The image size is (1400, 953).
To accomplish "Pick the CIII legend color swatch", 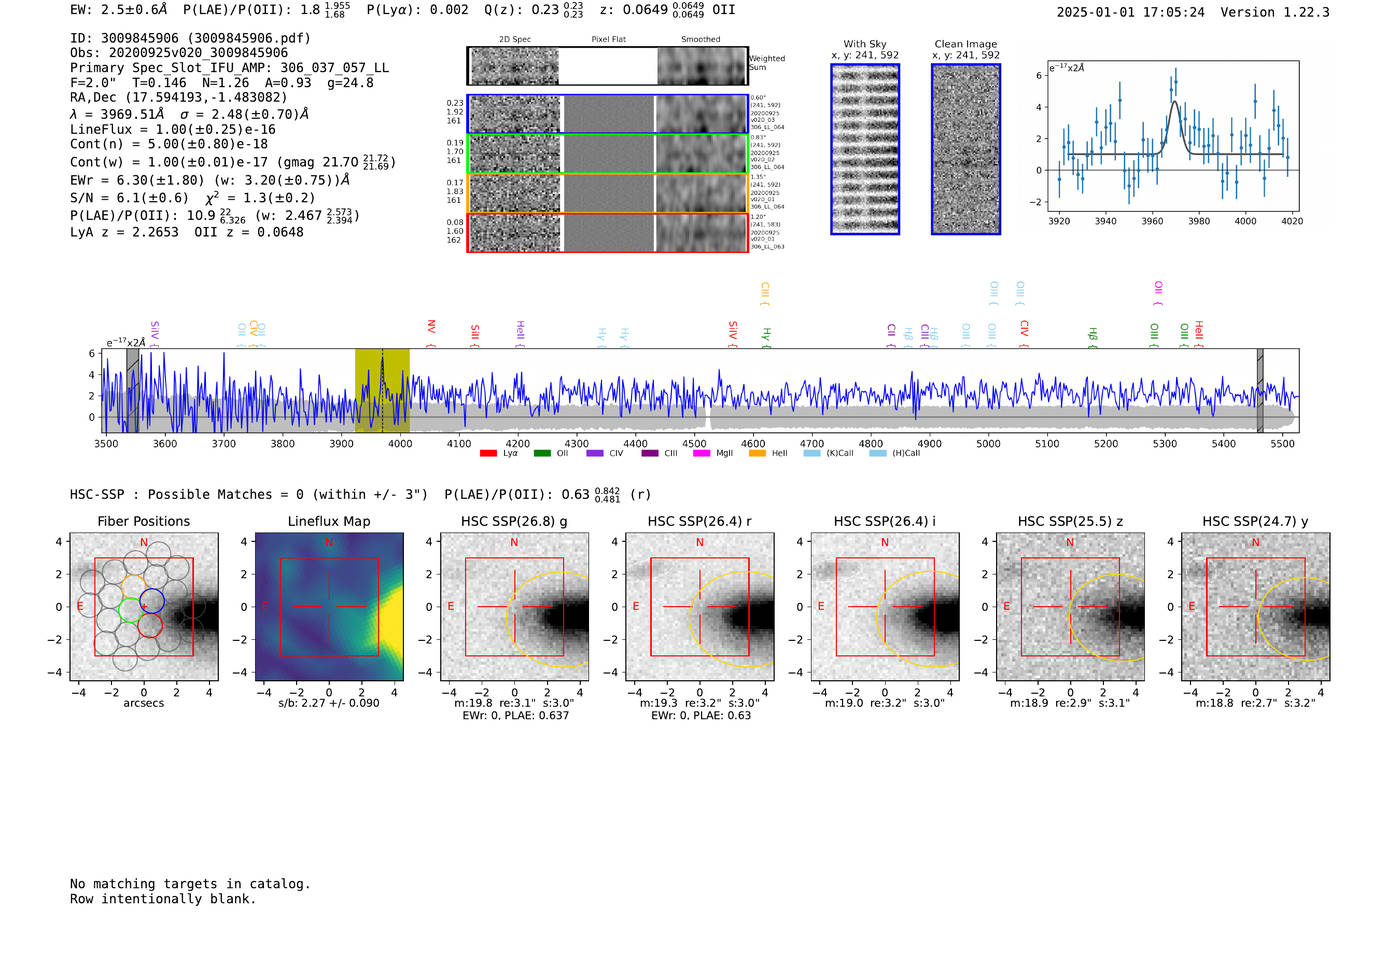I will click(649, 454).
